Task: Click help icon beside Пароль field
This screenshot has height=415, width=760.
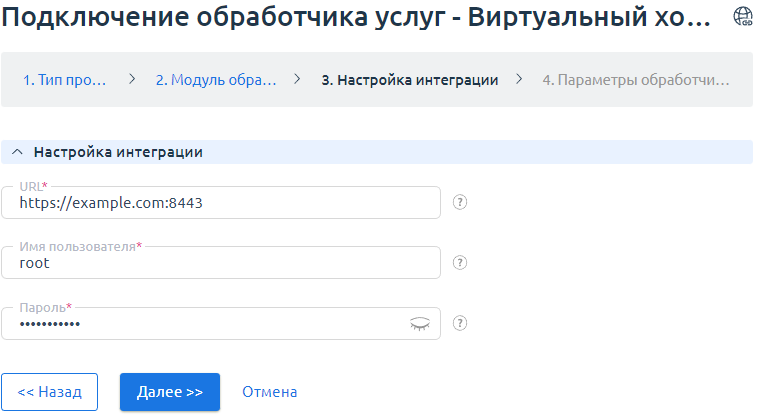Action: tap(460, 323)
